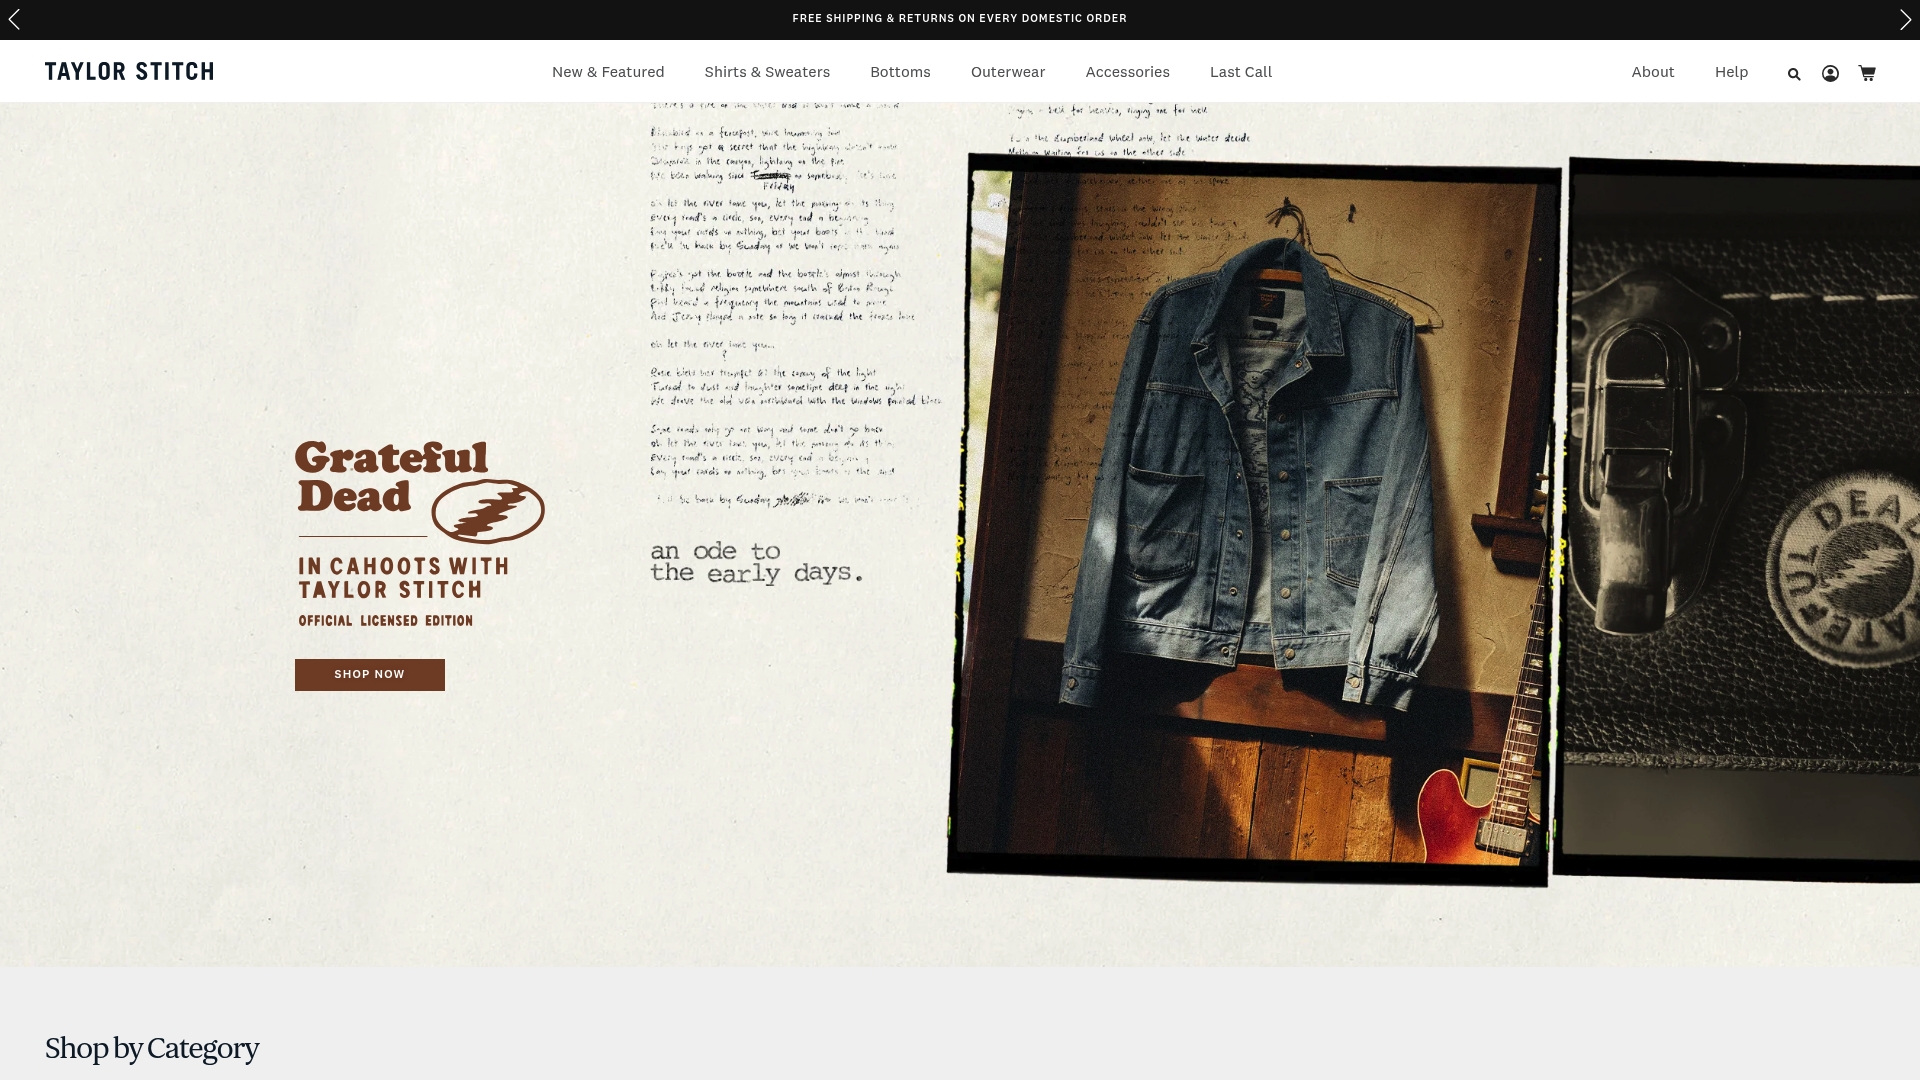Open the account profile icon

pos(1830,73)
